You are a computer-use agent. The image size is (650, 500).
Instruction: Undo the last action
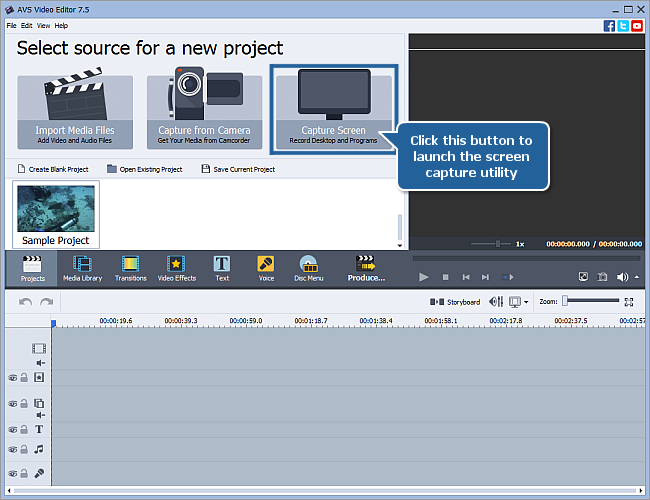click(x=25, y=302)
